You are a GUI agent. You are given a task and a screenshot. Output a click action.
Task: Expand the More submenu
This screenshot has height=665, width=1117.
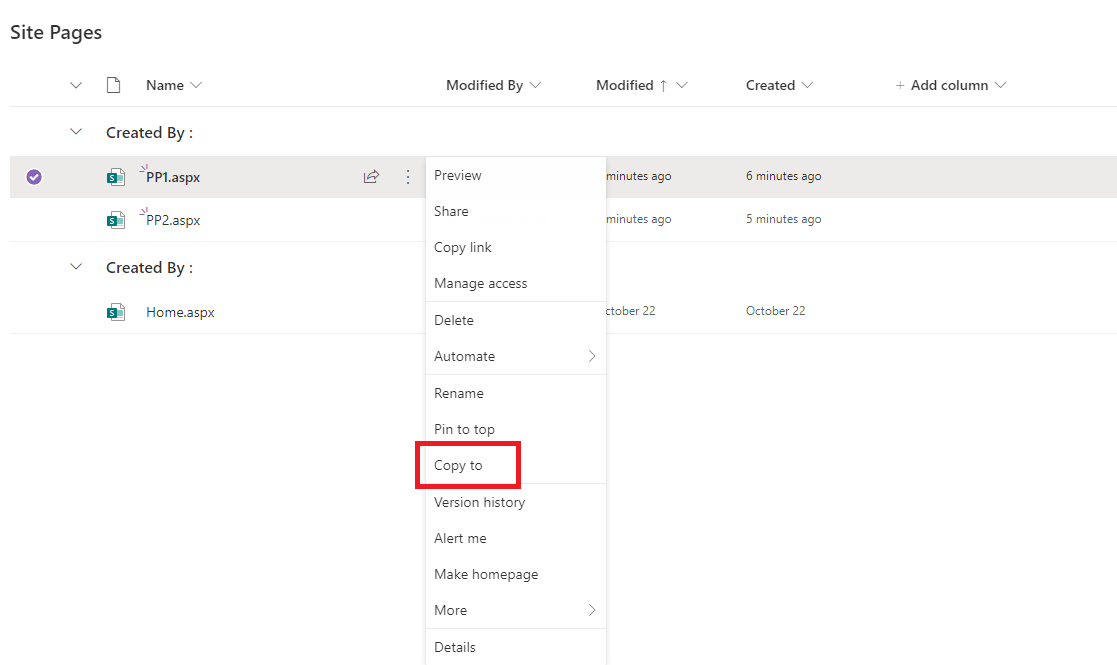tap(516, 610)
